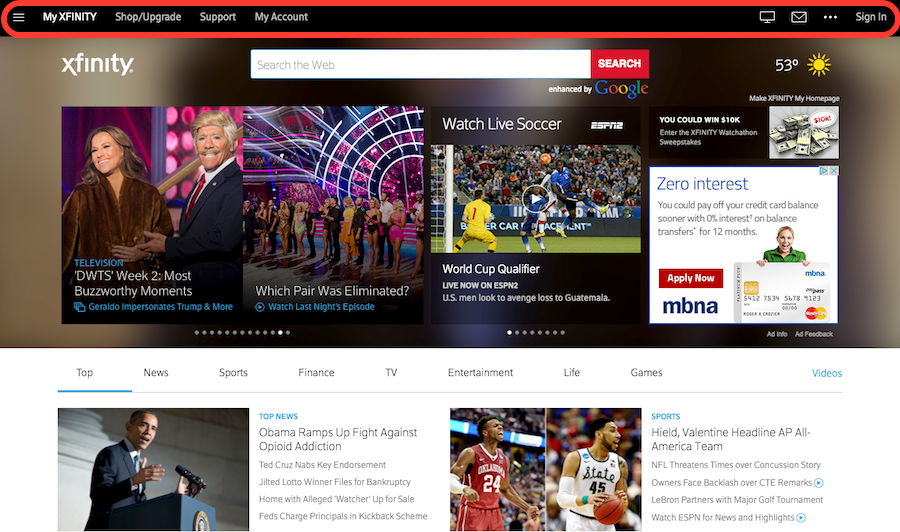This screenshot has height=532, width=900.
Task: Click Ad Info link
Action: [x=777, y=334]
